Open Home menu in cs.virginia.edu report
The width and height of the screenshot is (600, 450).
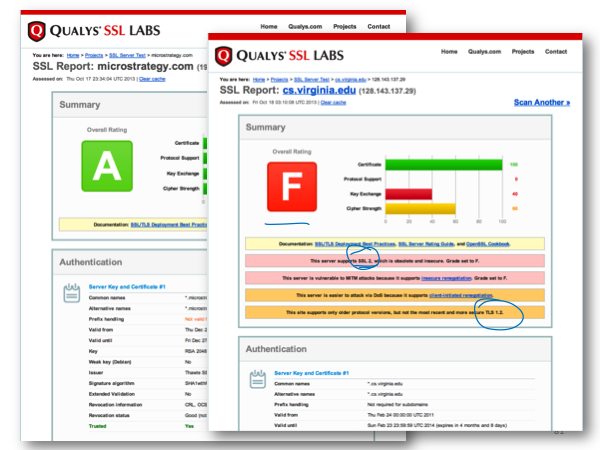click(449, 52)
